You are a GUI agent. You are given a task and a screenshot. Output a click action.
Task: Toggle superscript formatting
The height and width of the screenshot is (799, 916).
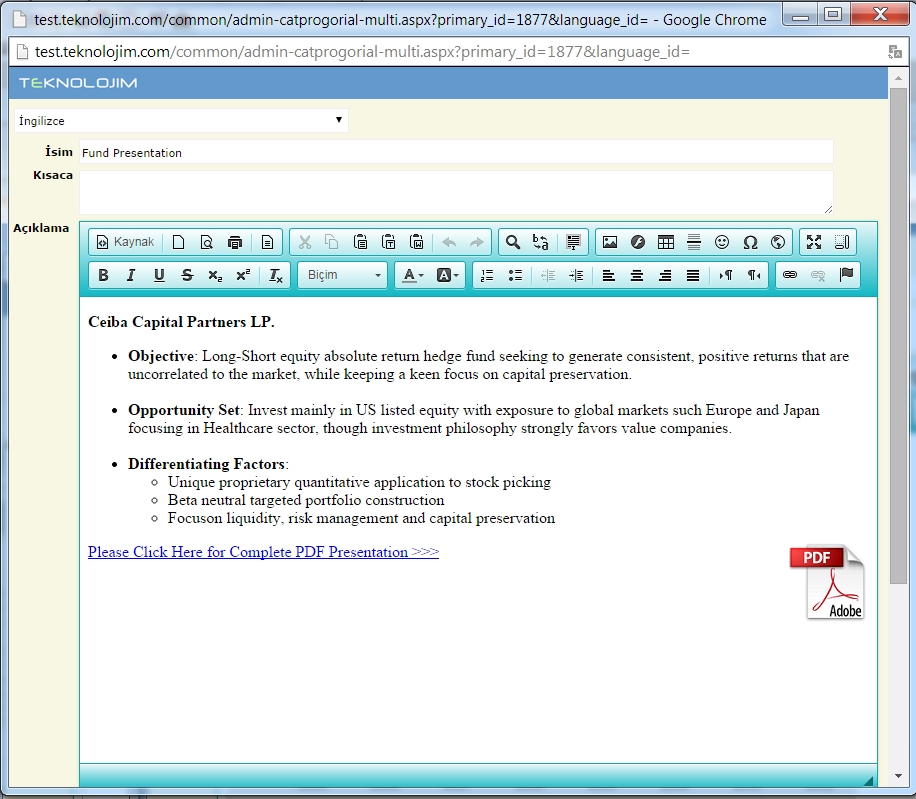(243, 275)
